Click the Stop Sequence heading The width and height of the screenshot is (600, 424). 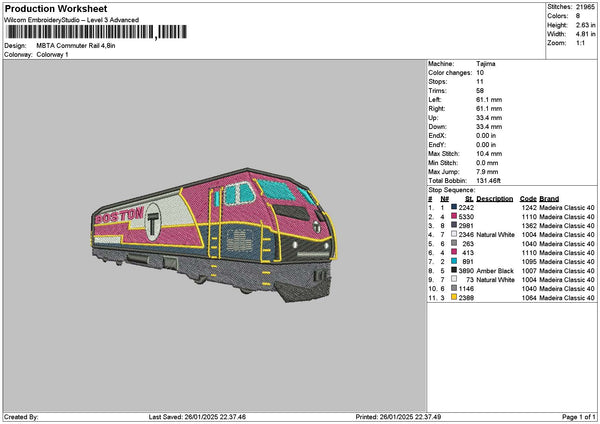451,189
